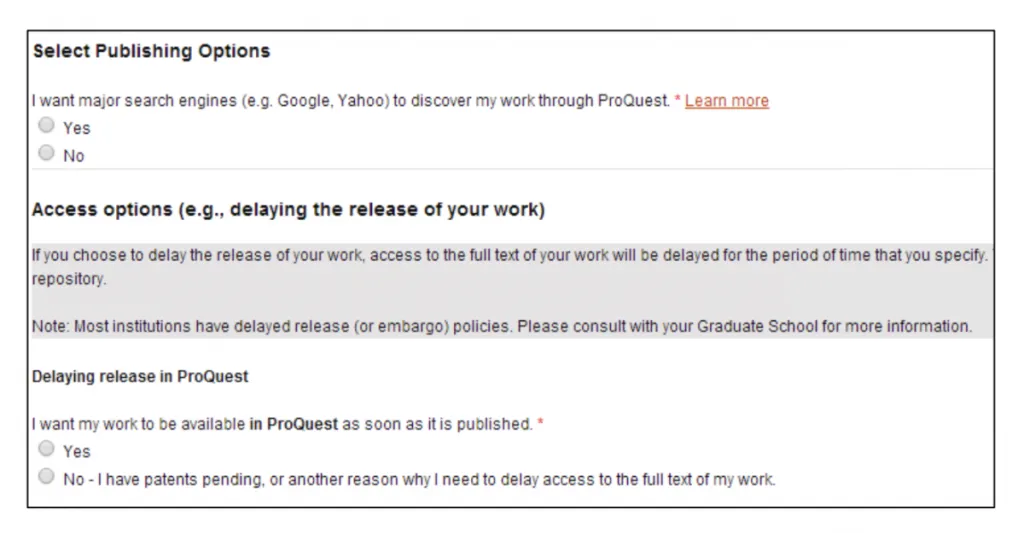Click the 'If you choose to delay' paragraph
The height and width of the screenshot is (533, 1024).
[x=500, y=255]
